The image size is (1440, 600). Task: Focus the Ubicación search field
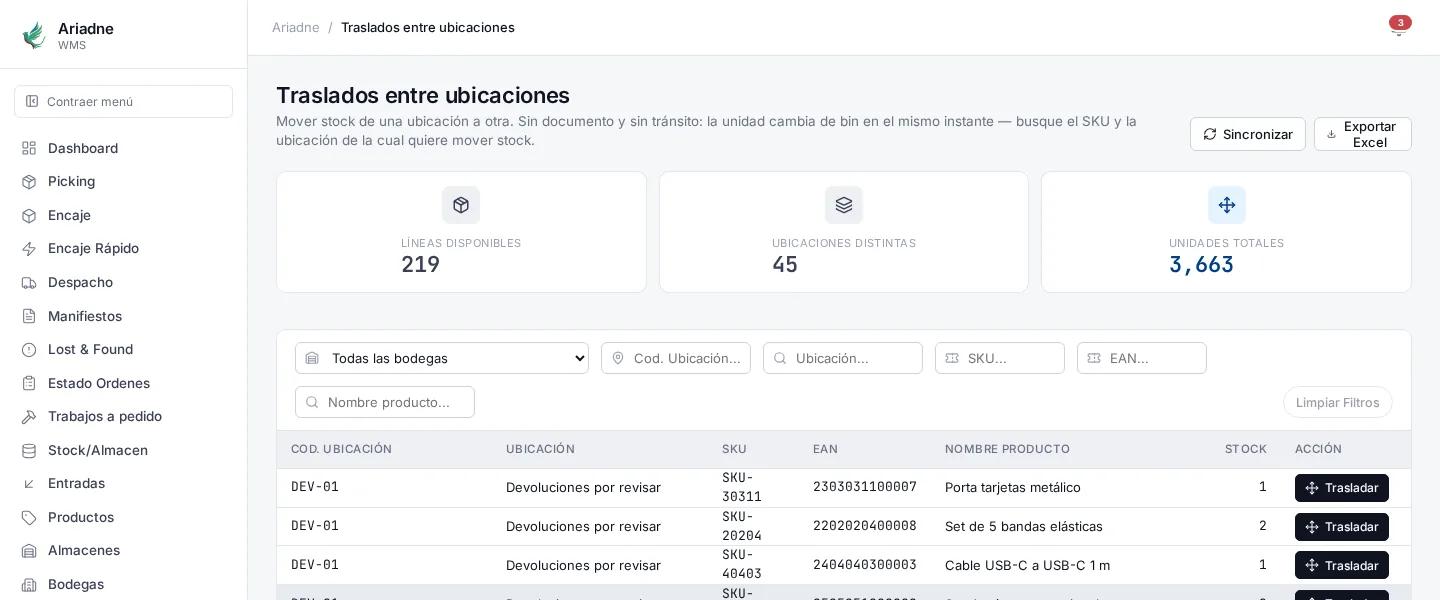[843, 358]
